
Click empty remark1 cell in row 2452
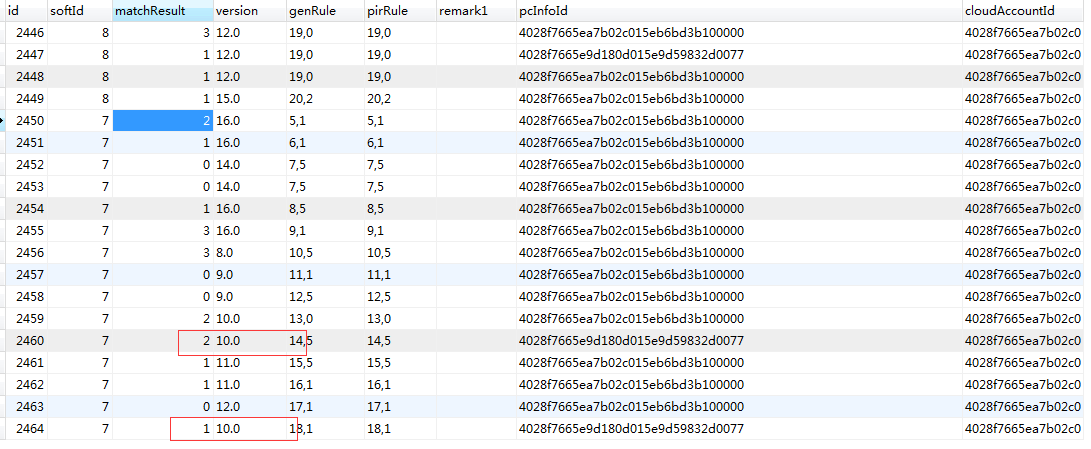[476, 165]
